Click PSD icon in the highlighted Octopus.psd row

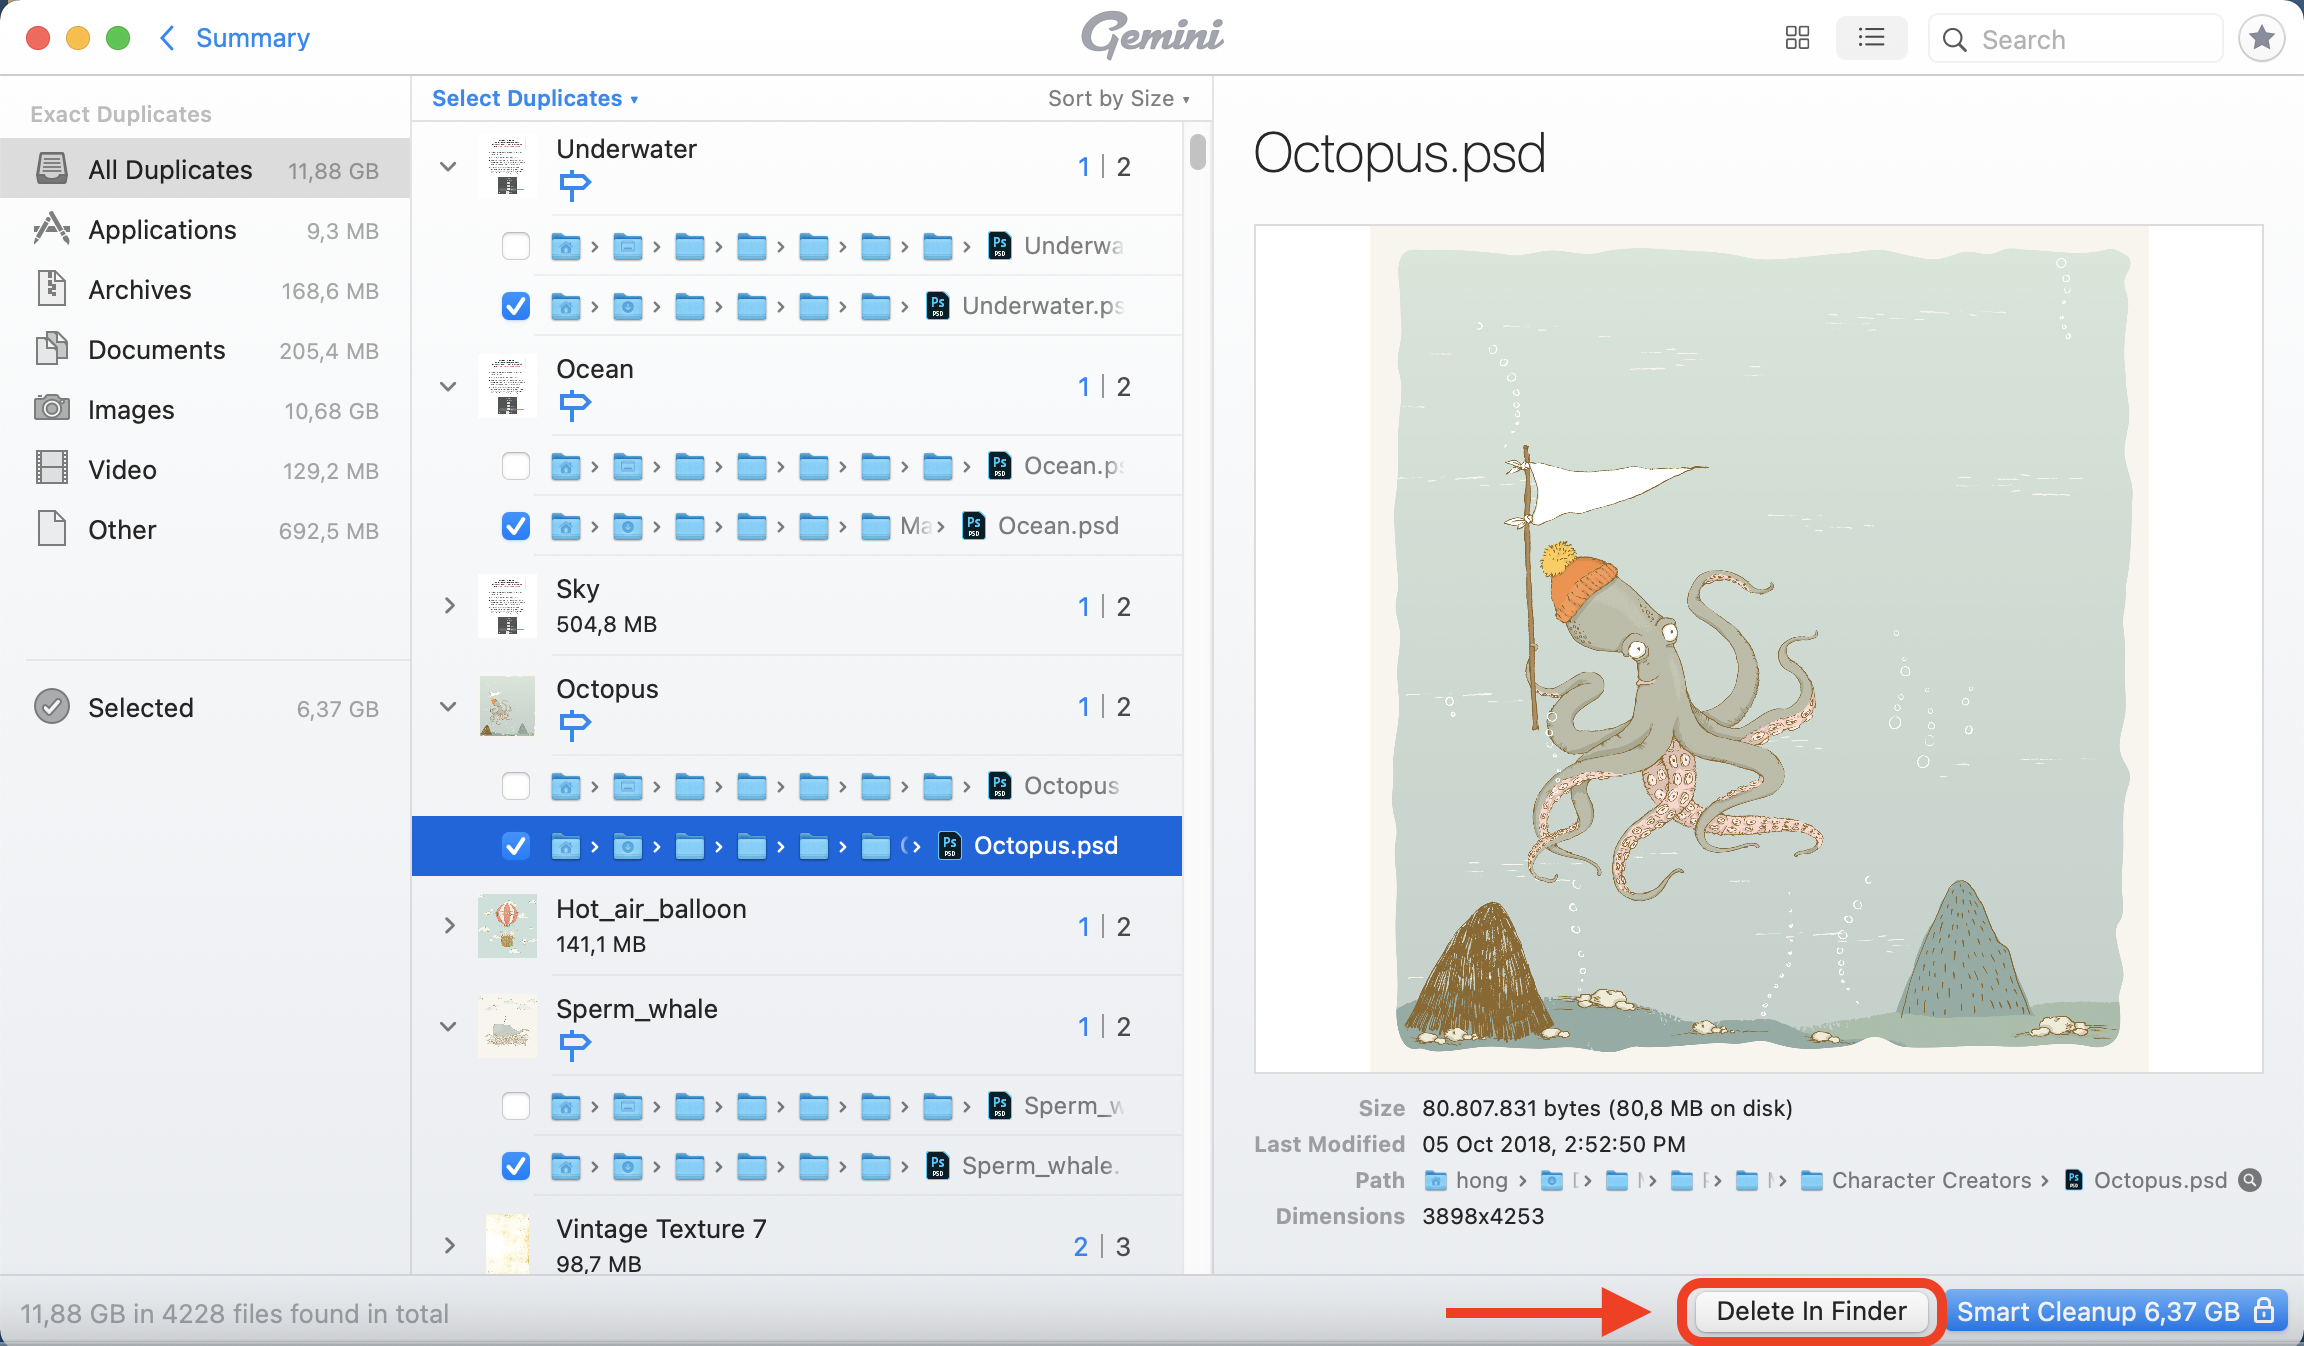click(x=950, y=846)
